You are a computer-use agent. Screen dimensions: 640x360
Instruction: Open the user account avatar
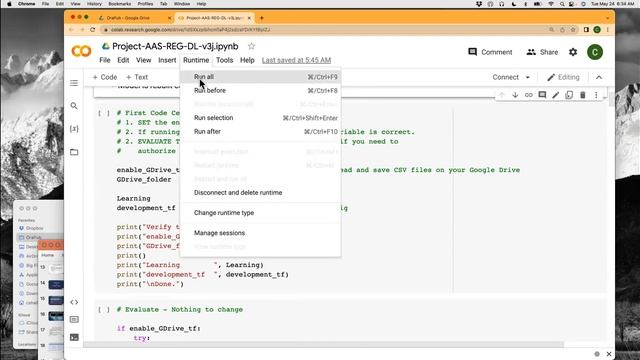click(x=595, y=52)
